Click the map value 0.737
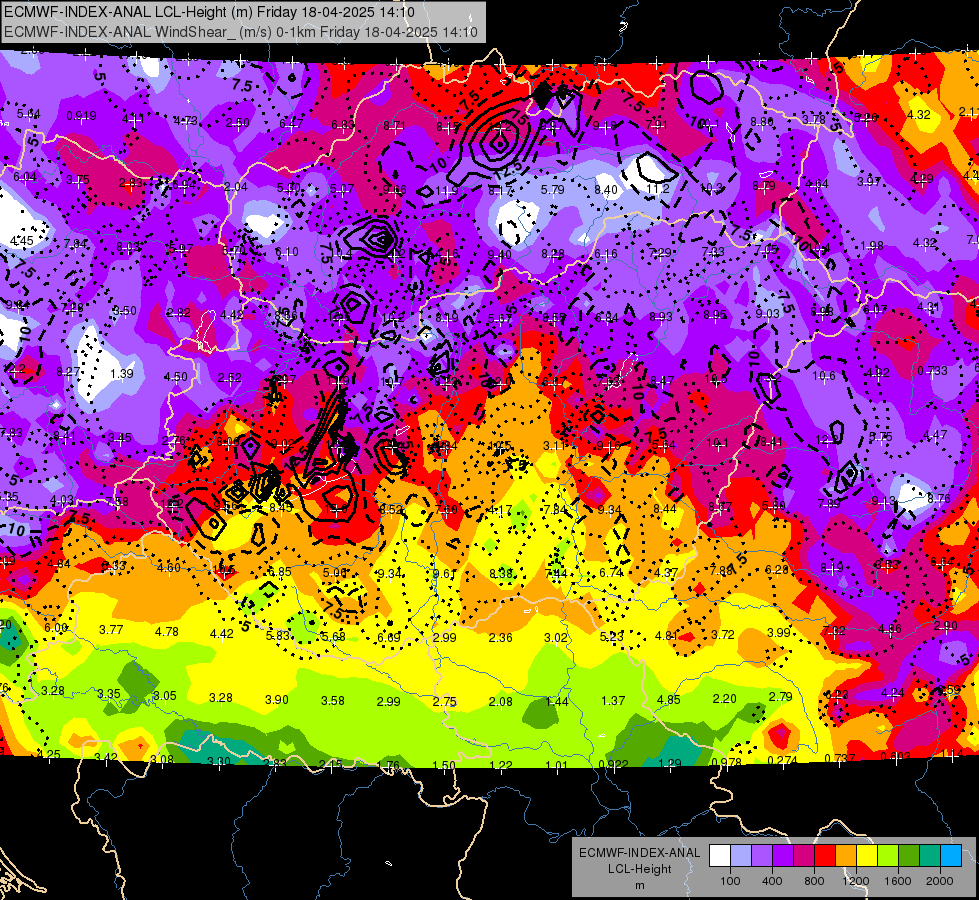This screenshot has width=979, height=900. (839, 758)
